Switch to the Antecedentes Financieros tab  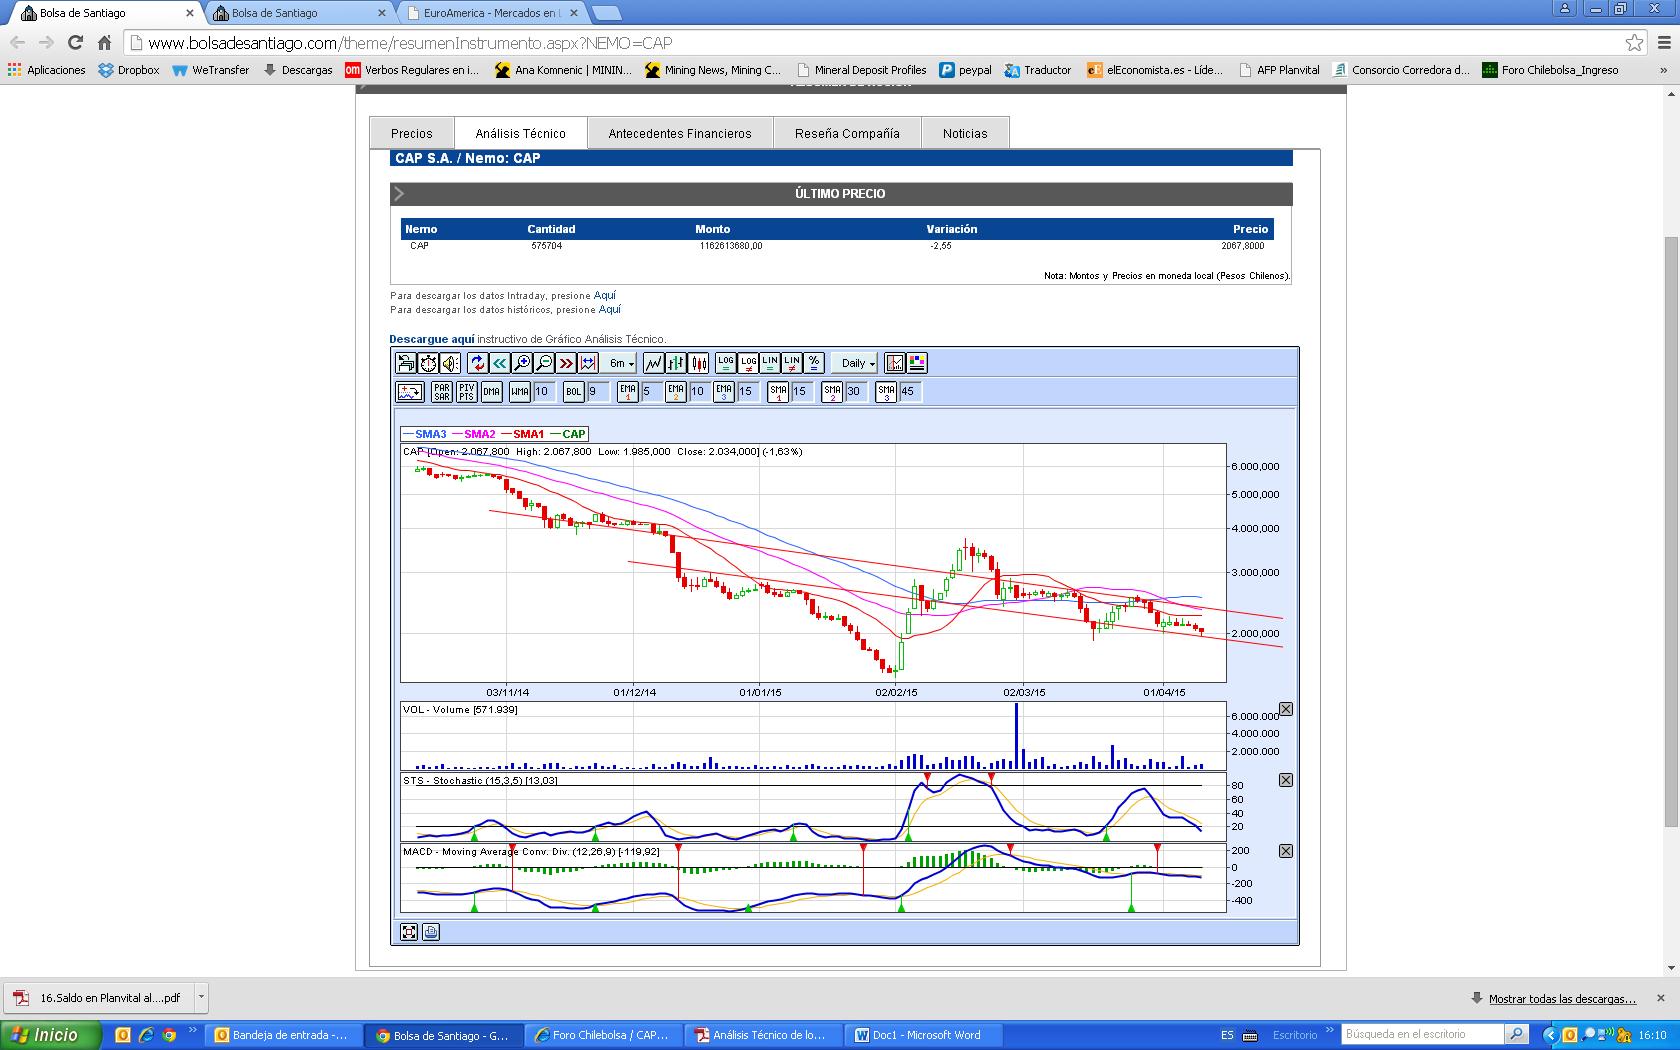pos(680,133)
